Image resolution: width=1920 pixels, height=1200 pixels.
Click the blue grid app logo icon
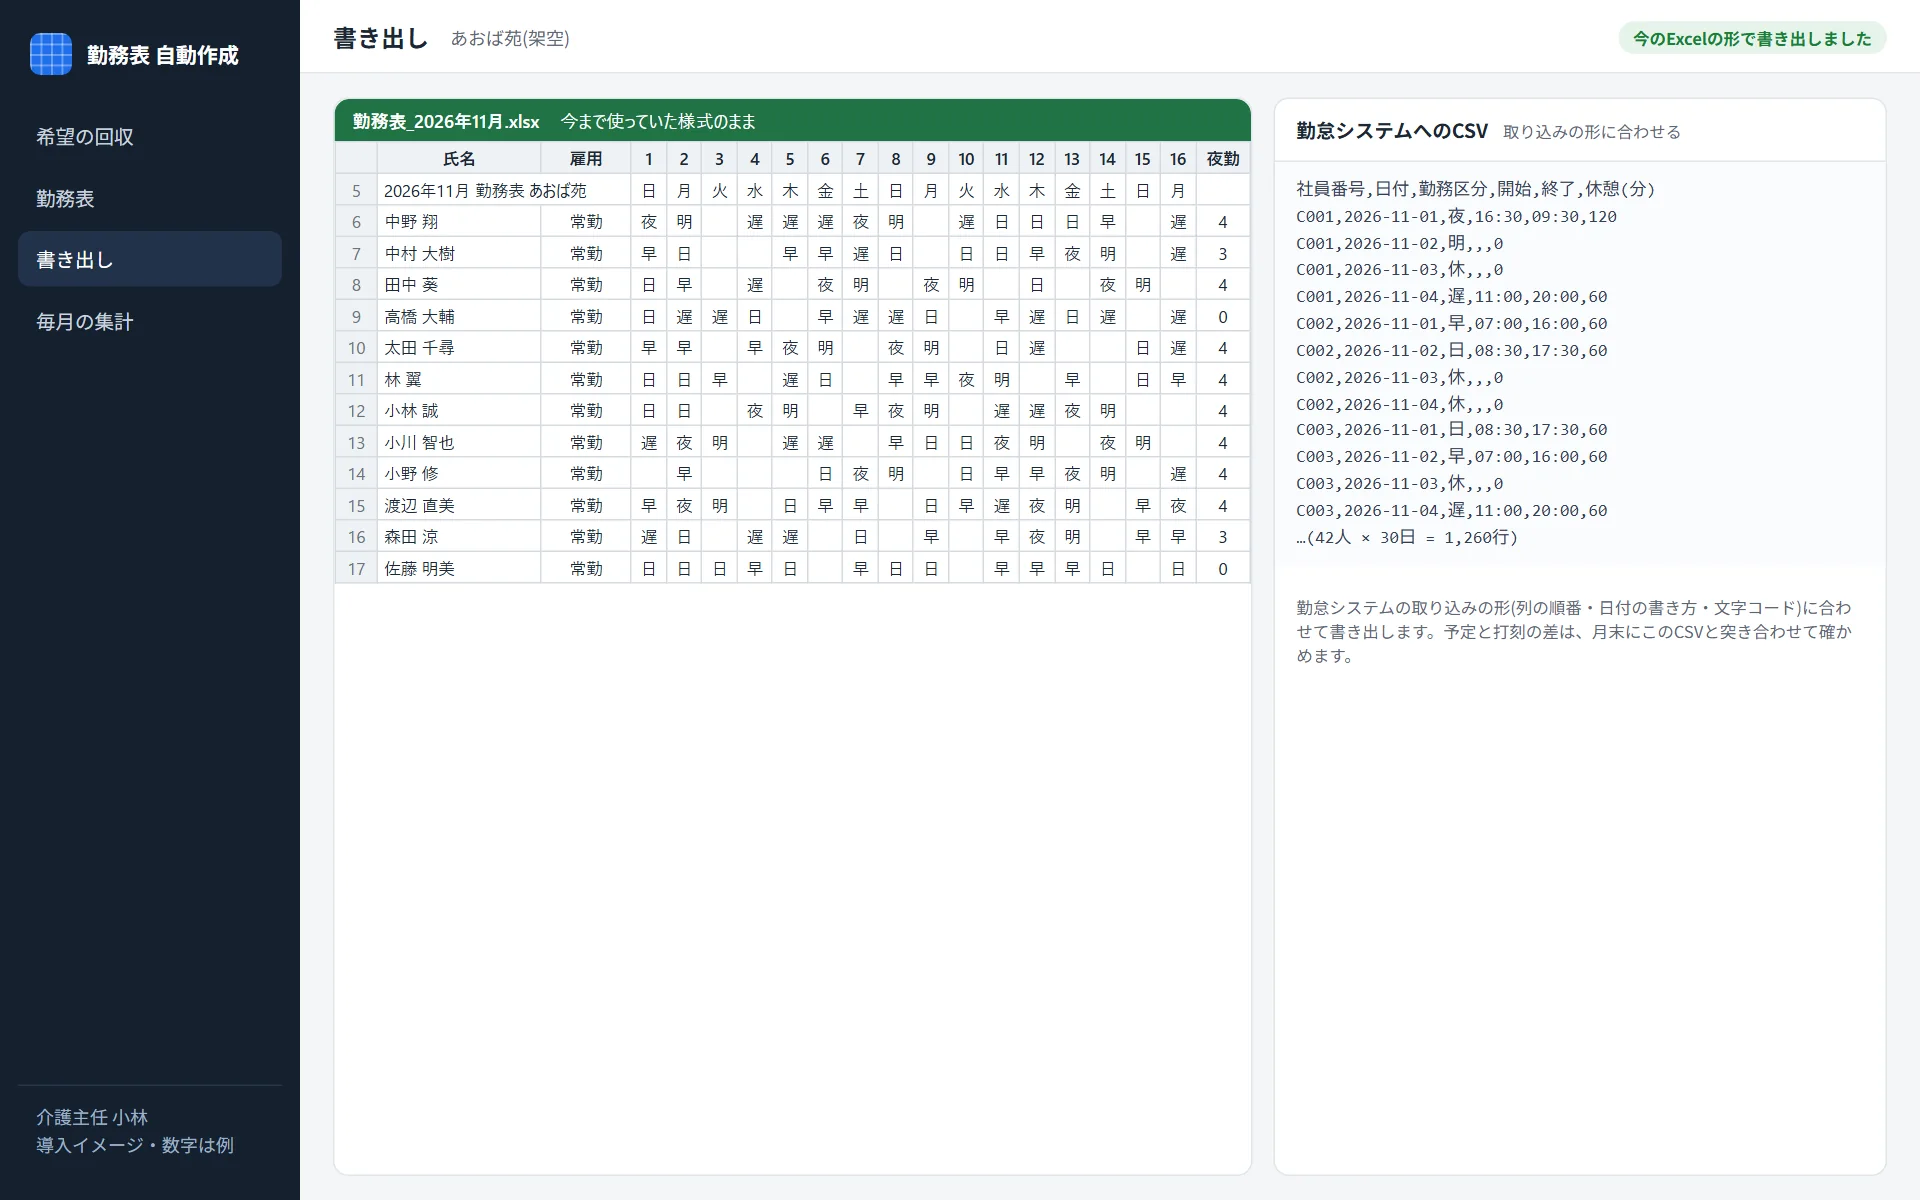(x=51, y=54)
